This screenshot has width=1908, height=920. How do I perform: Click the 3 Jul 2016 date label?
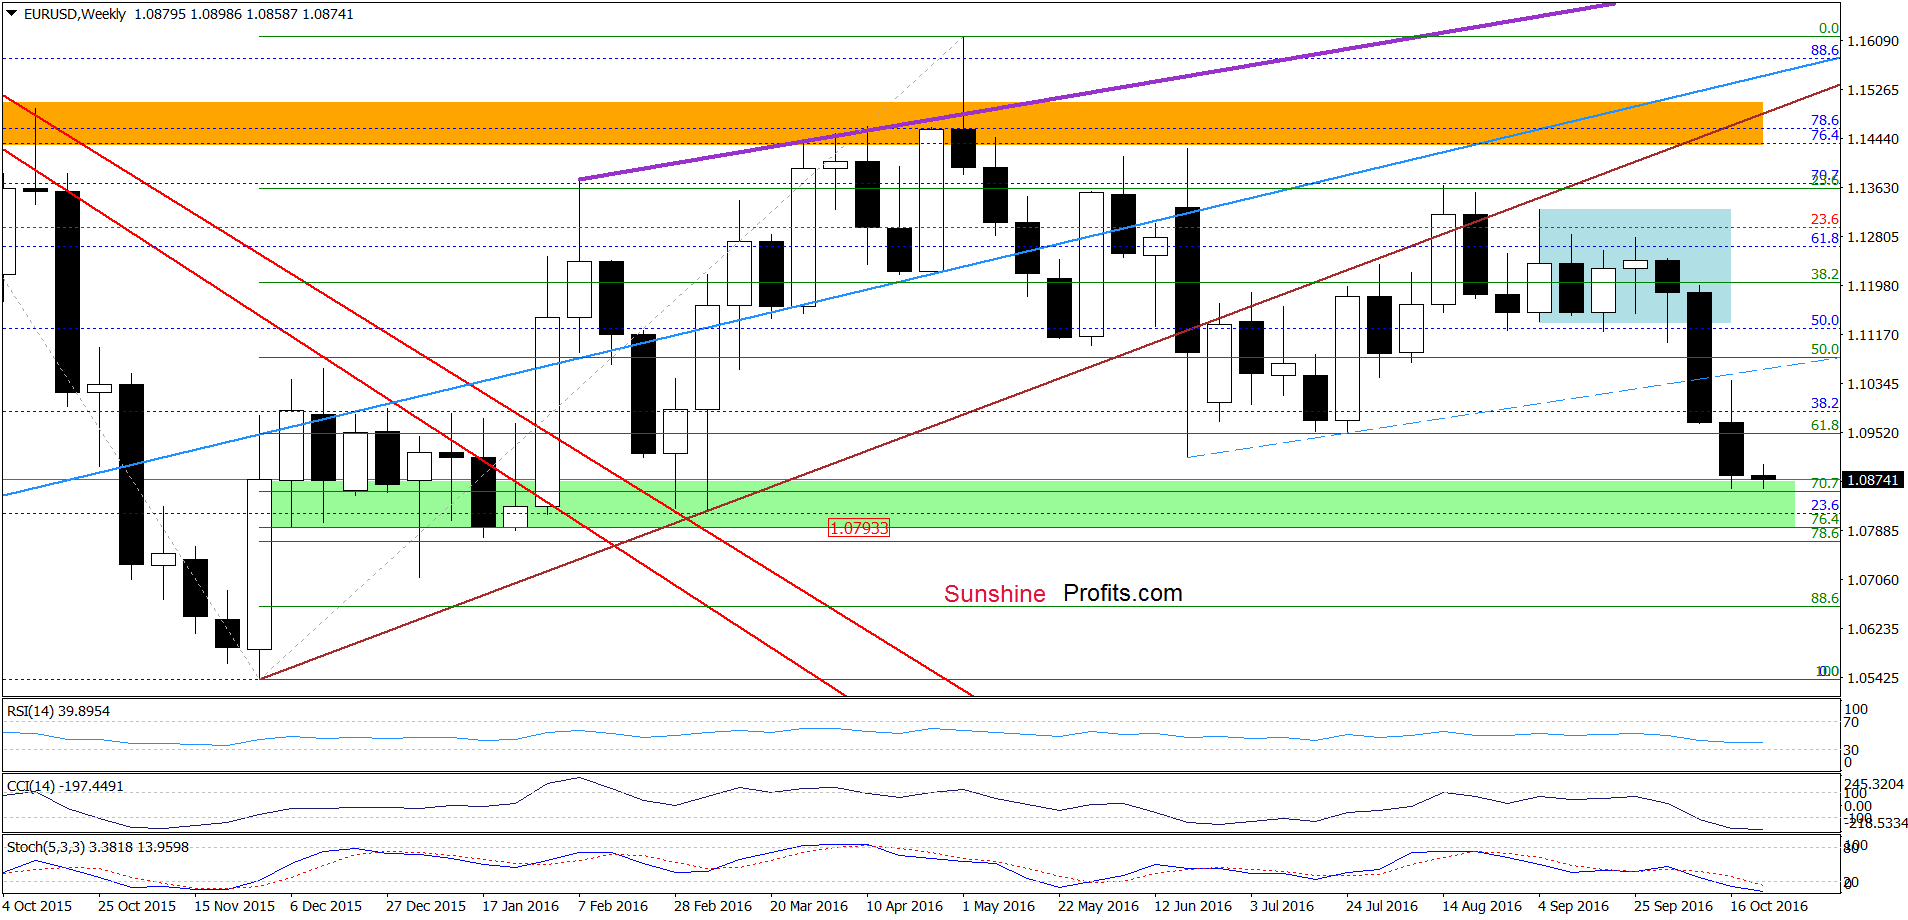[x=1282, y=906]
